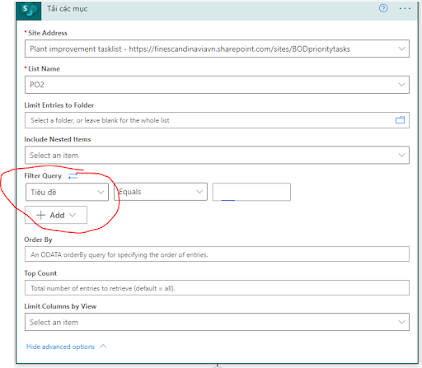Click the Order By input field

pyautogui.click(x=217, y=254)
